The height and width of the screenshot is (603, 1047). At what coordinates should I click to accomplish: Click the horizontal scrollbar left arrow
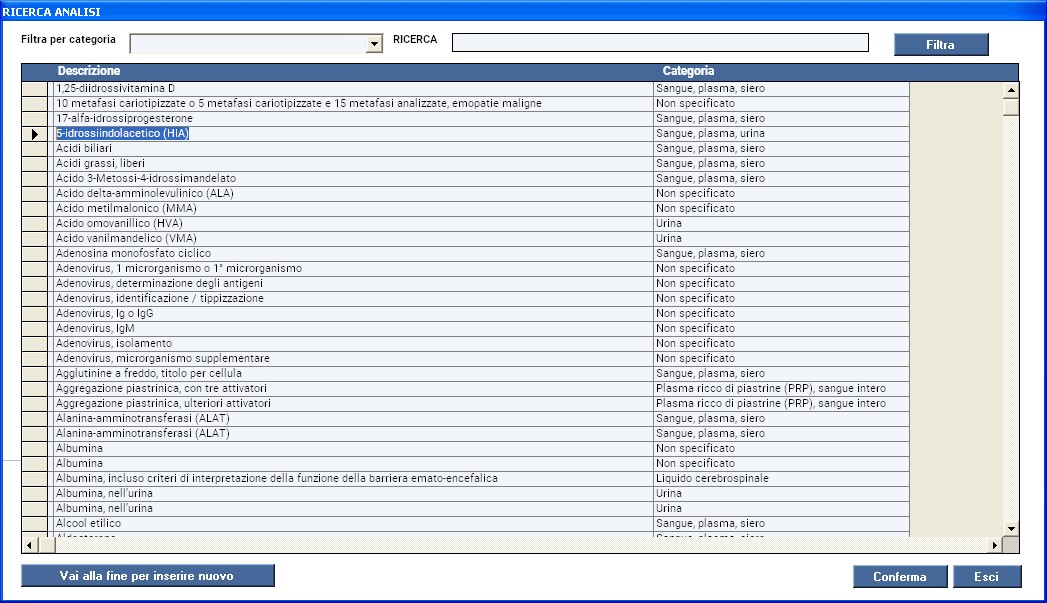pos(29,545)
